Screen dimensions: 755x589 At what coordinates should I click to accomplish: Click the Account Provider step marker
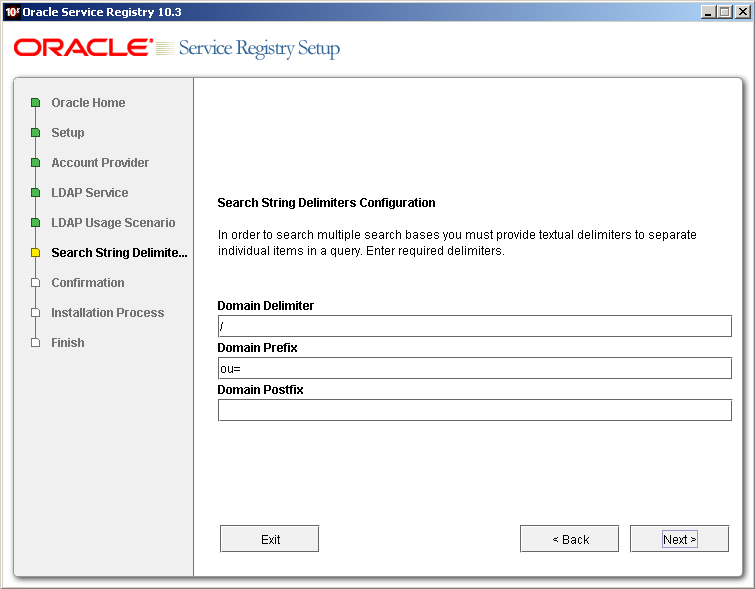[35, 163]
